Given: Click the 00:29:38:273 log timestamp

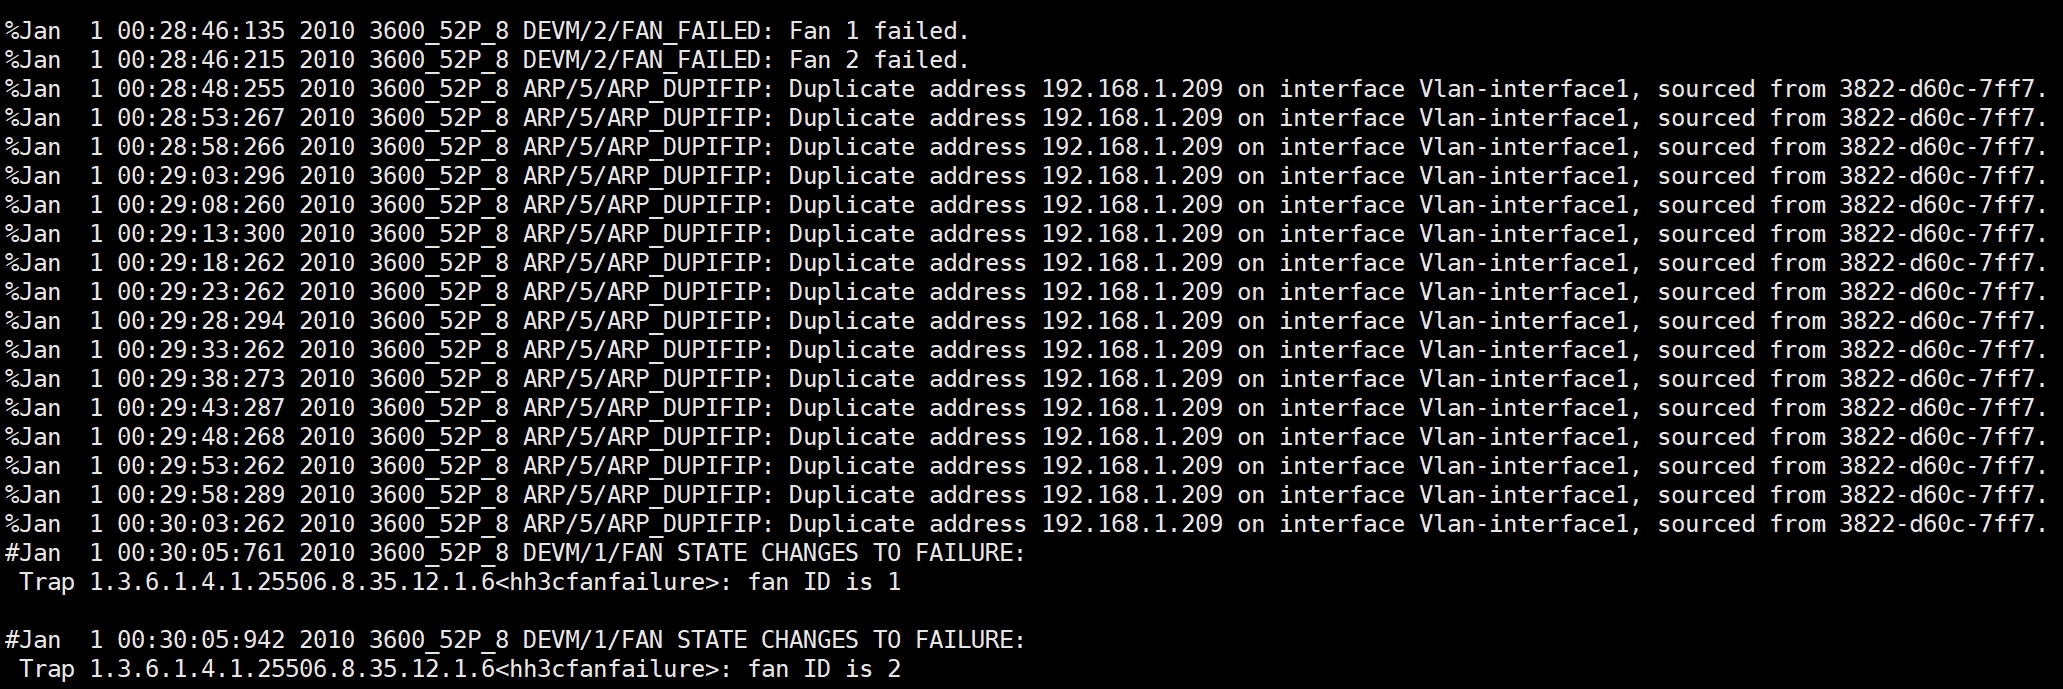Looking at the screenshot, I should 200,379.
